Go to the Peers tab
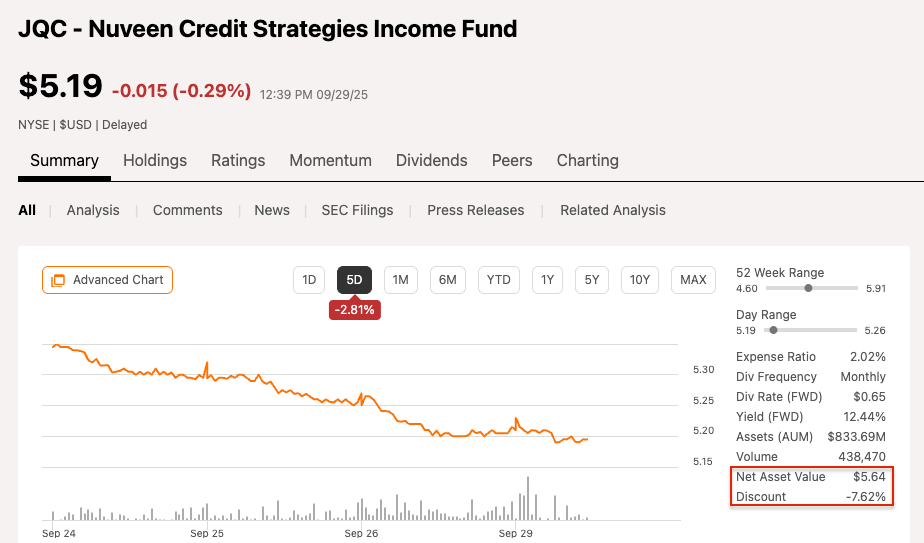Viewport: 924px width, 543px height. click(512, 161)
